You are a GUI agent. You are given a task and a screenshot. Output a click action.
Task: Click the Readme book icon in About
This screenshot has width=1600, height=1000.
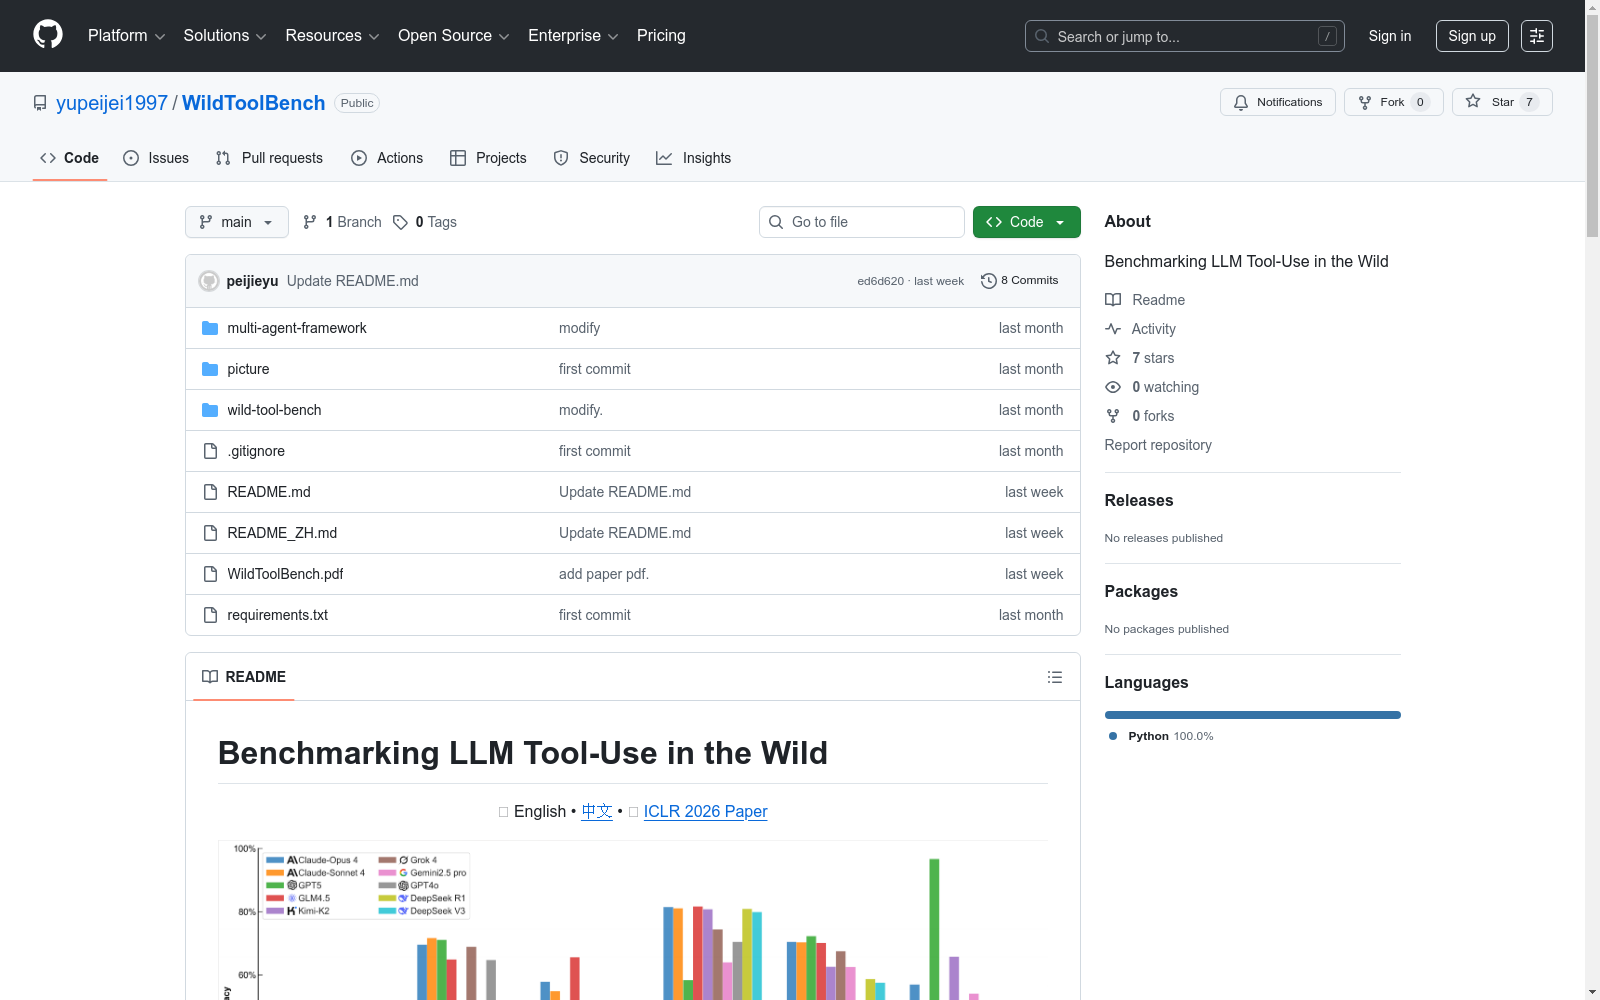click(1113, 300)
